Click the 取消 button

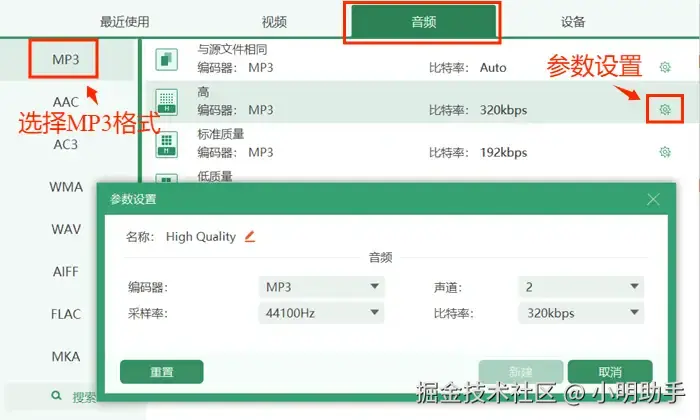tap(610, 372)
